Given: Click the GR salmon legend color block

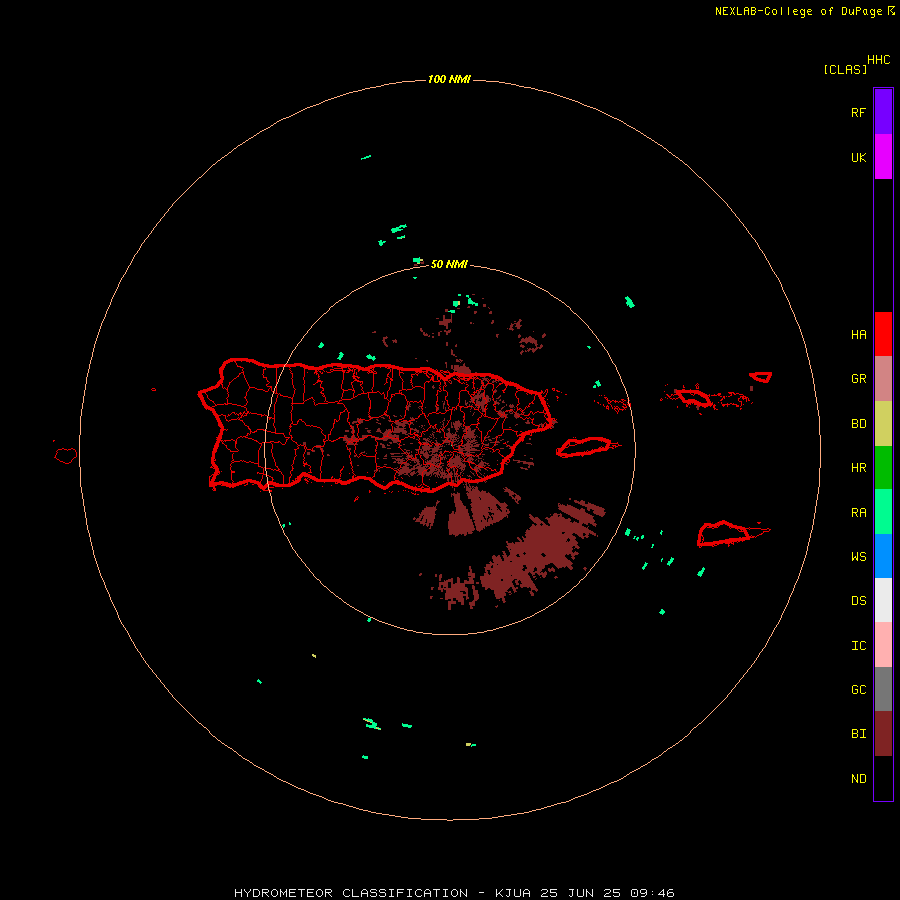Looking at the screenshot, I should [x=883, y=379].
